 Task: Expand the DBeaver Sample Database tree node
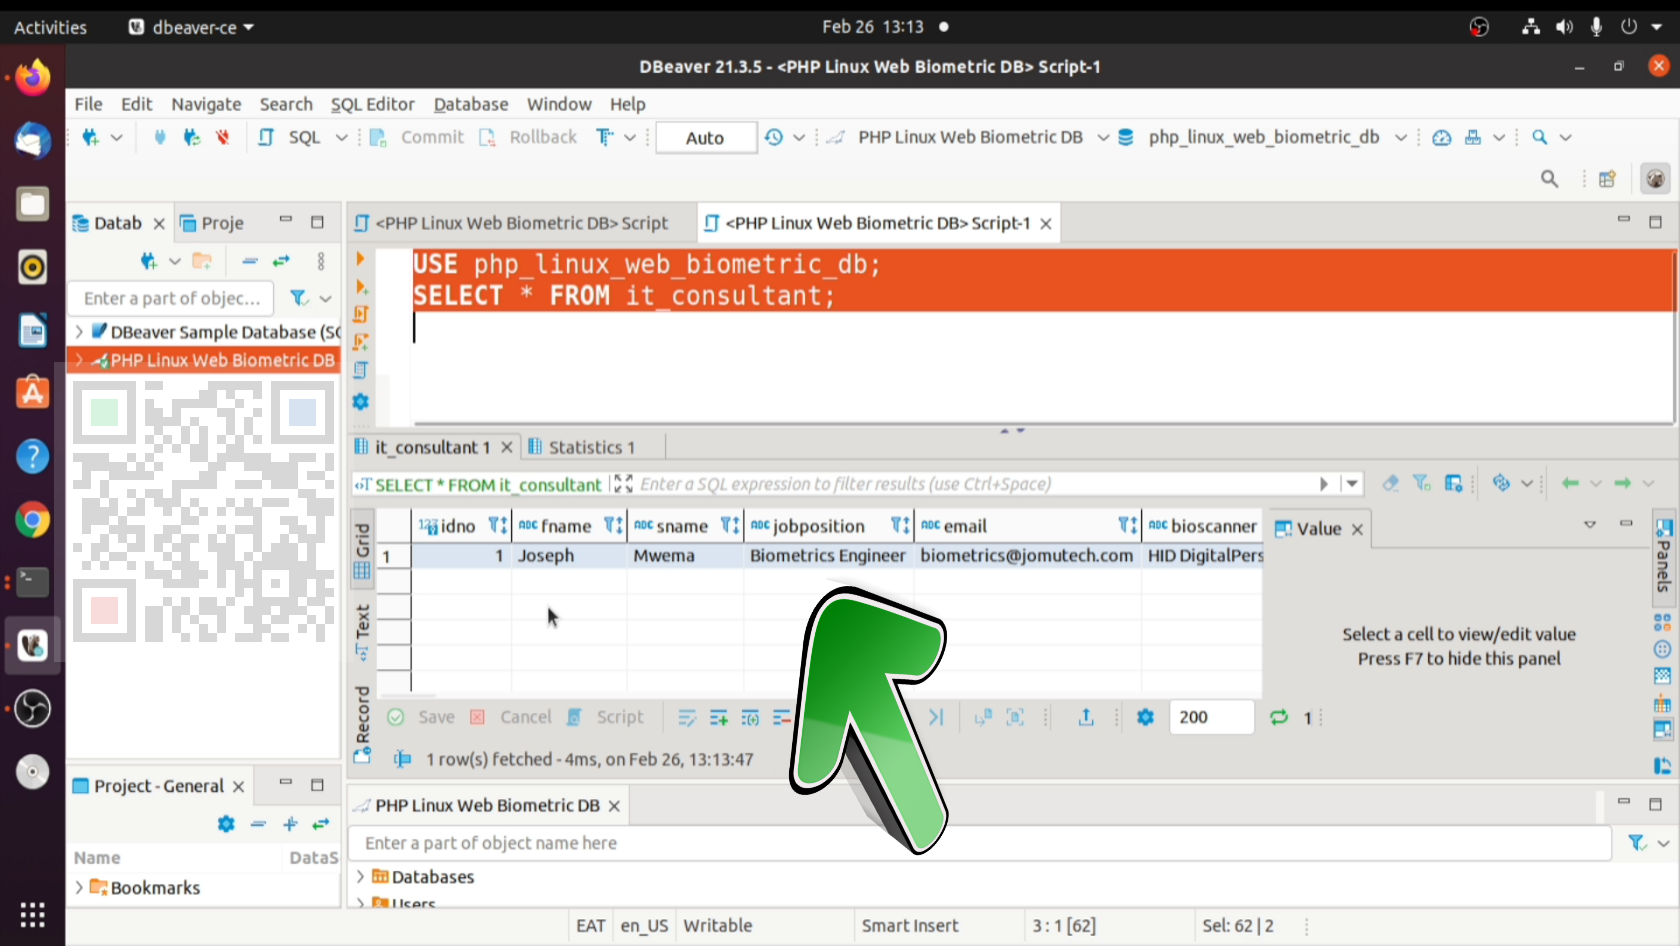79,331
